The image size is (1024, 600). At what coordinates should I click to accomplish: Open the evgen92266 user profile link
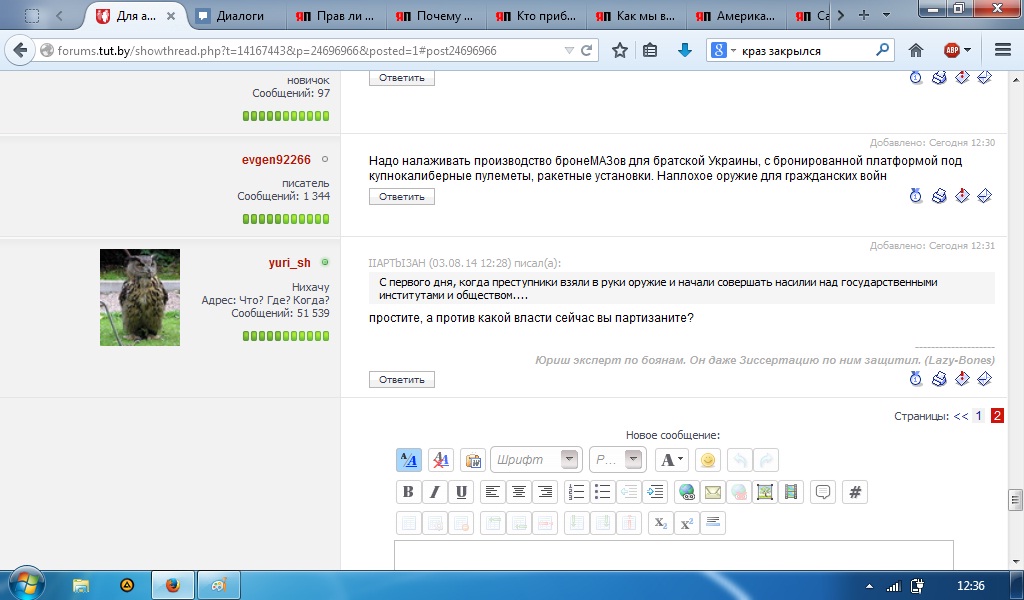(276, 159)
